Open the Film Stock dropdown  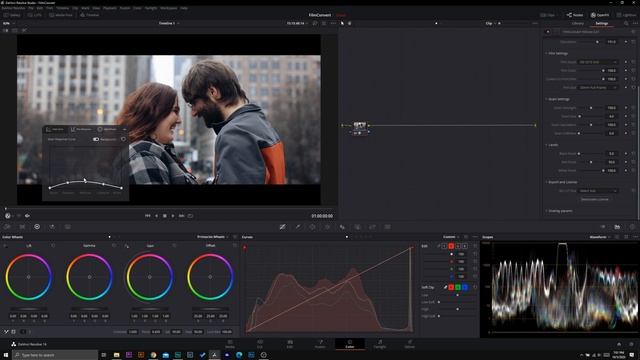tap(598, 62)
